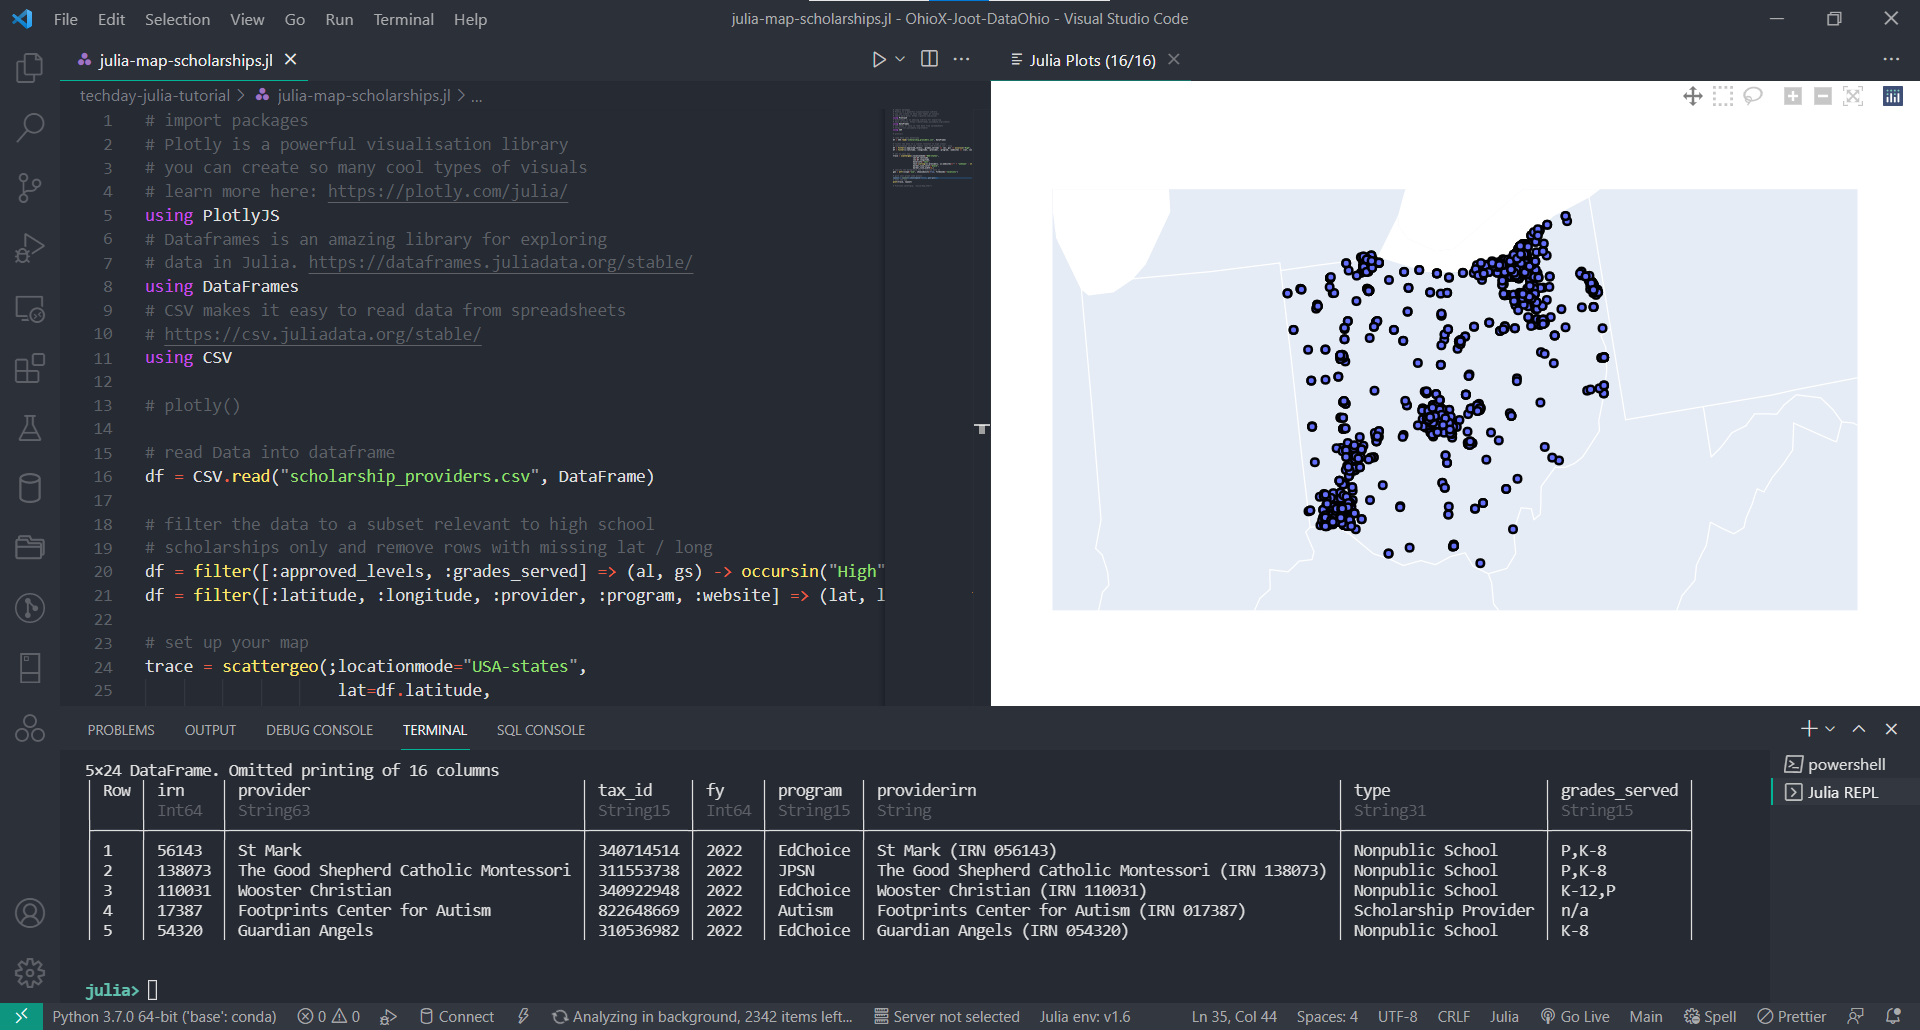This screenshot has width=1920, height=1030.
Task: Click Connect in the status bar
Action: click(x=456, y=1016)
